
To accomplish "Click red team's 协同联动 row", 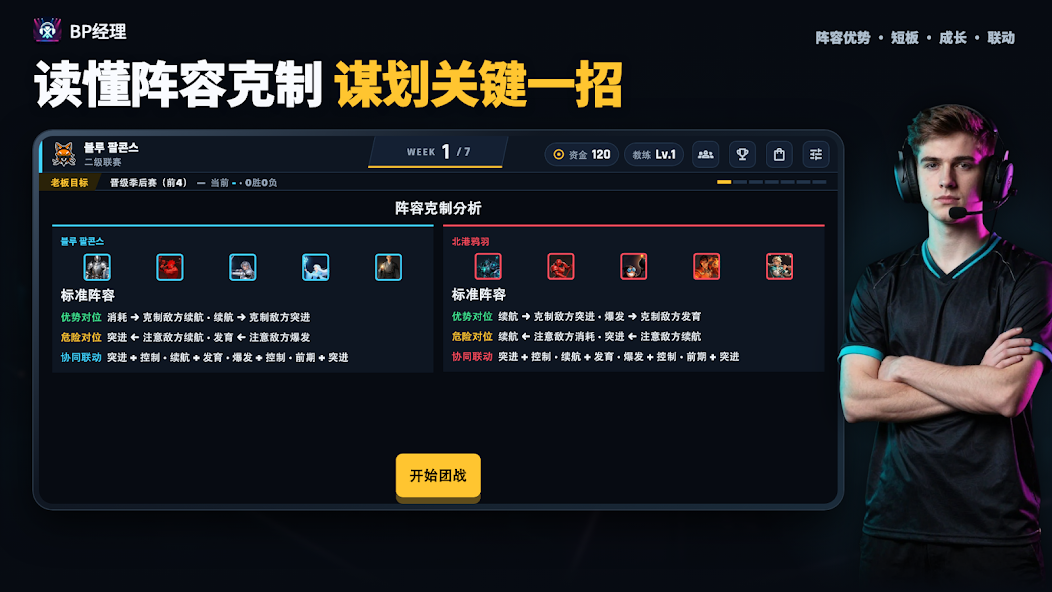I will click(x=595, y=357).
